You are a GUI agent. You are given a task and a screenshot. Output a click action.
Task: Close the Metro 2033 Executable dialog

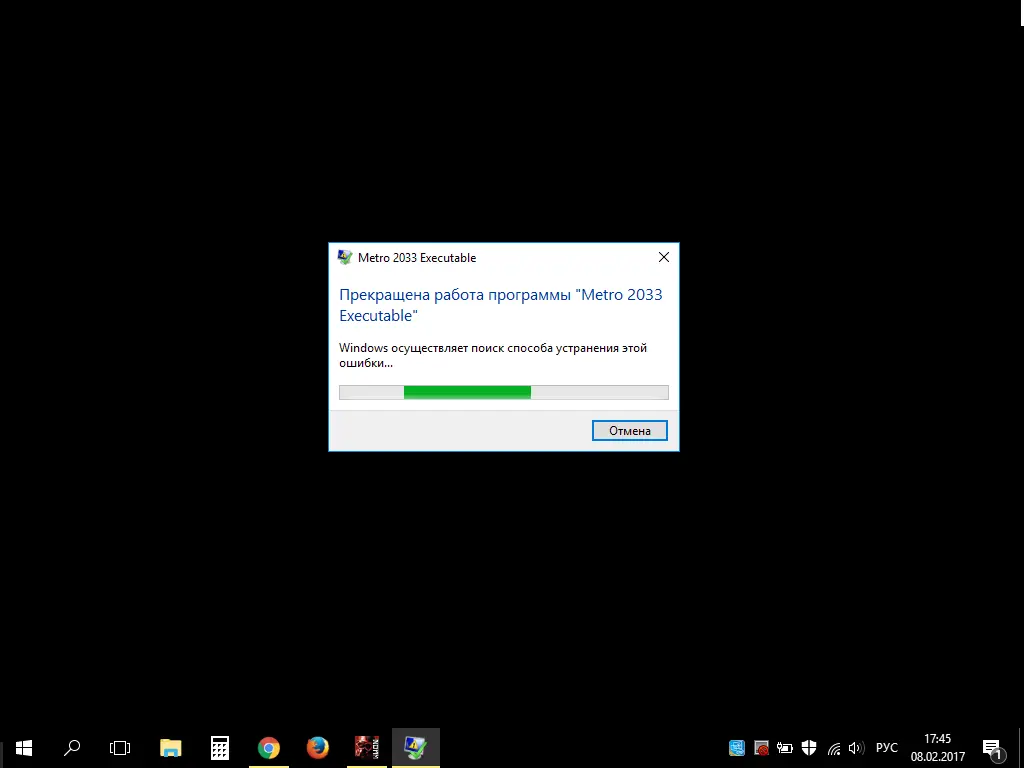pos(664,257)
